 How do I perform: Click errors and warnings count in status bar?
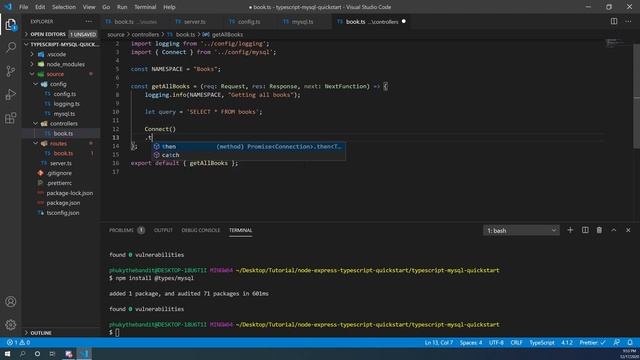(x=18, y=342)
